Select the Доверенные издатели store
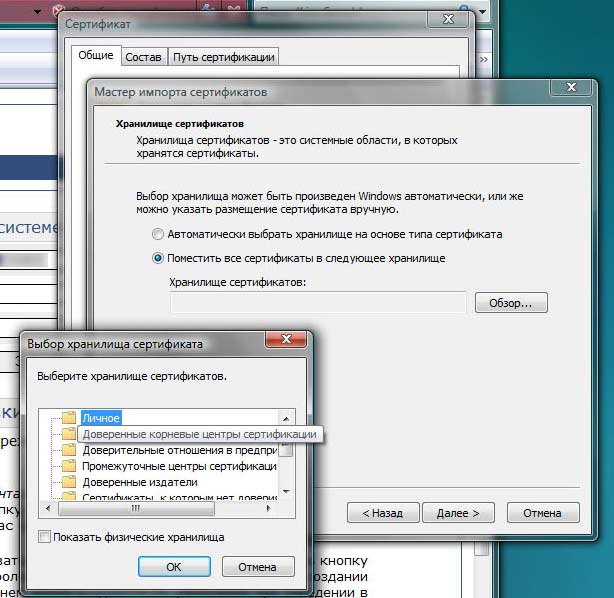This screenshot has height=598, width=614. coord(140,482)
